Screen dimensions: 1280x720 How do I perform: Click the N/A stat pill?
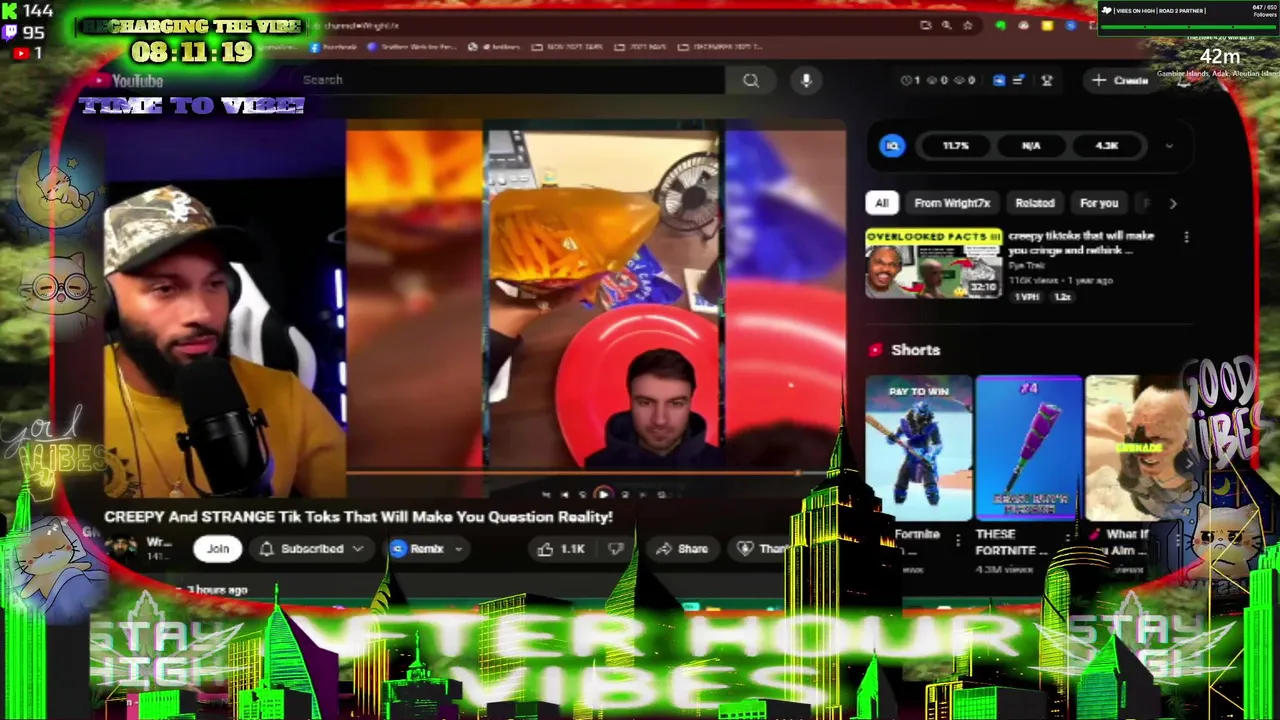[1031, 146]
